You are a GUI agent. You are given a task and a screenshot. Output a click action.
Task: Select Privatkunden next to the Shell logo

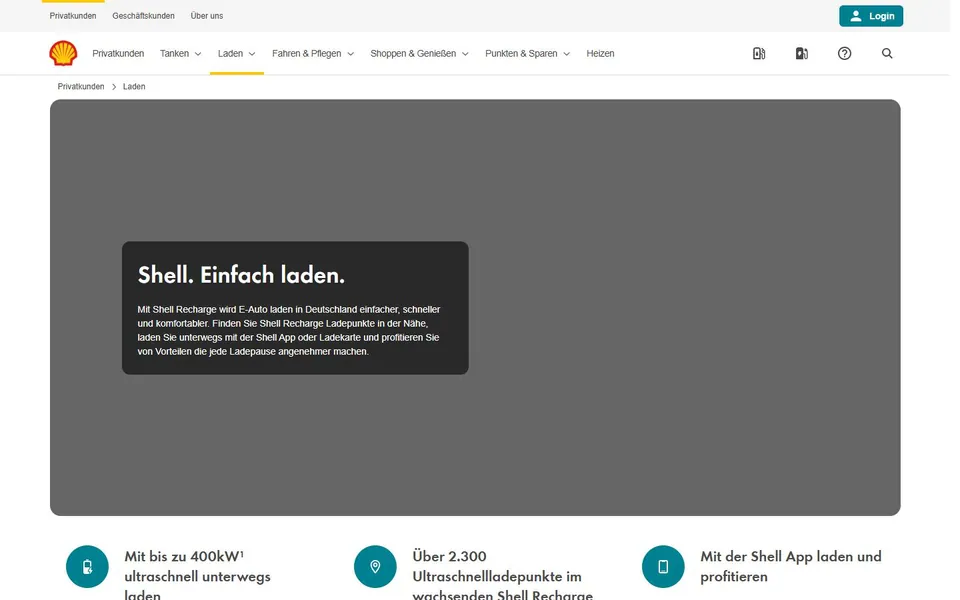coord(118,53)
